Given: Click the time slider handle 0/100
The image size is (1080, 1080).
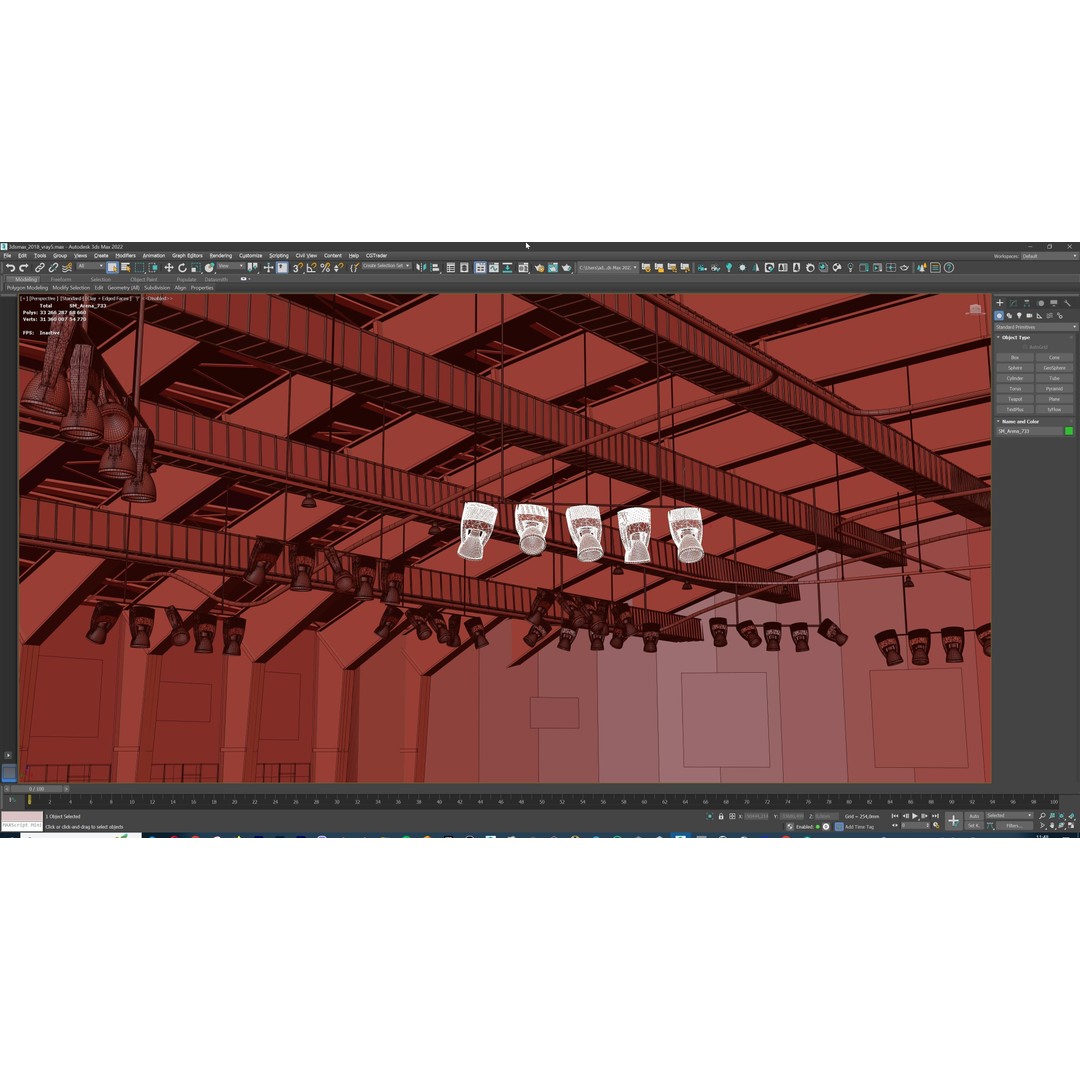Looking at the screenshot, I should pos(37,789).
